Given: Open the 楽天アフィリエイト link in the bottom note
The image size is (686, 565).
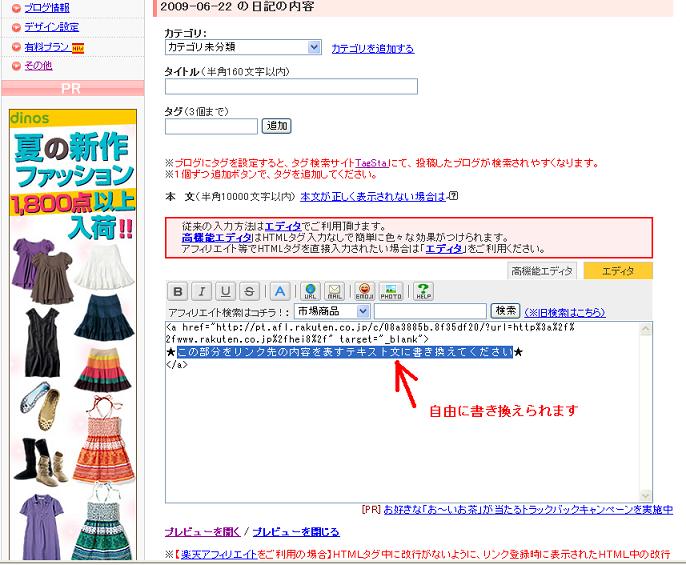Looking at the screenshot, I should point(219,554).
